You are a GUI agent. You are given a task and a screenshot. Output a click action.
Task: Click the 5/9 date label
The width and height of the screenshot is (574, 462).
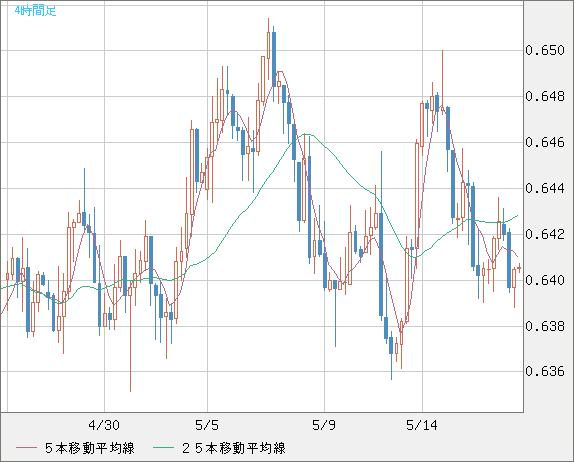click(x=324, y=425)
